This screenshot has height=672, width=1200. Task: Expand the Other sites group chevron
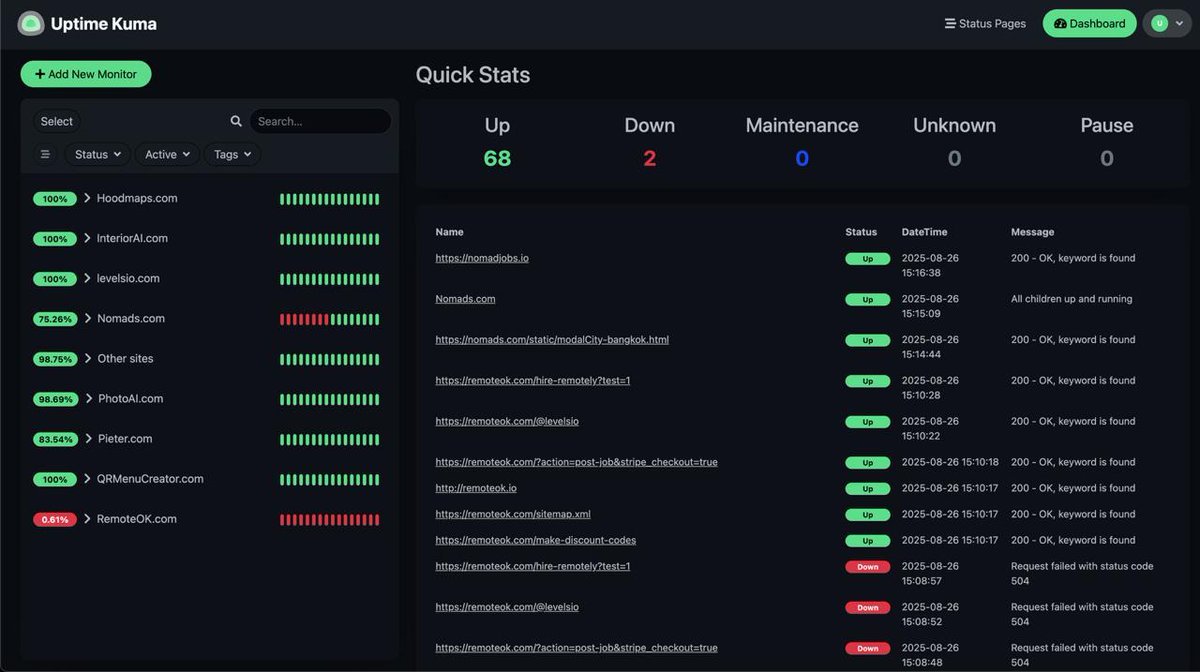point(88,358)
